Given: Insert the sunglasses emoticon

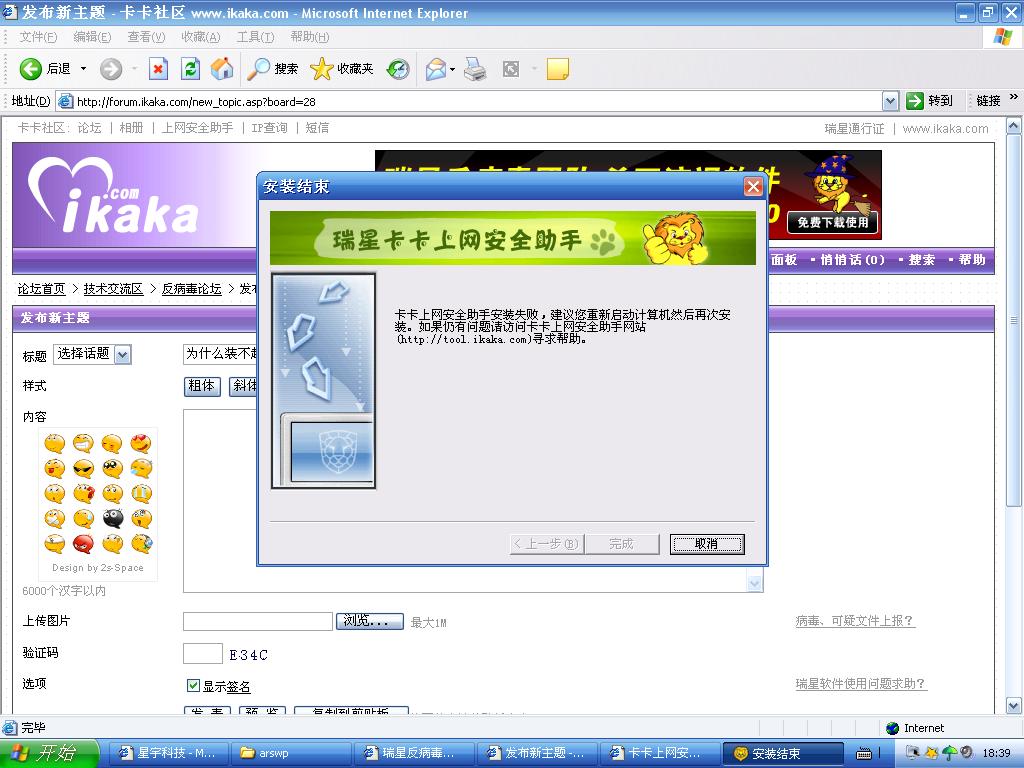Looking at the screenshot, I should (84, 468).
